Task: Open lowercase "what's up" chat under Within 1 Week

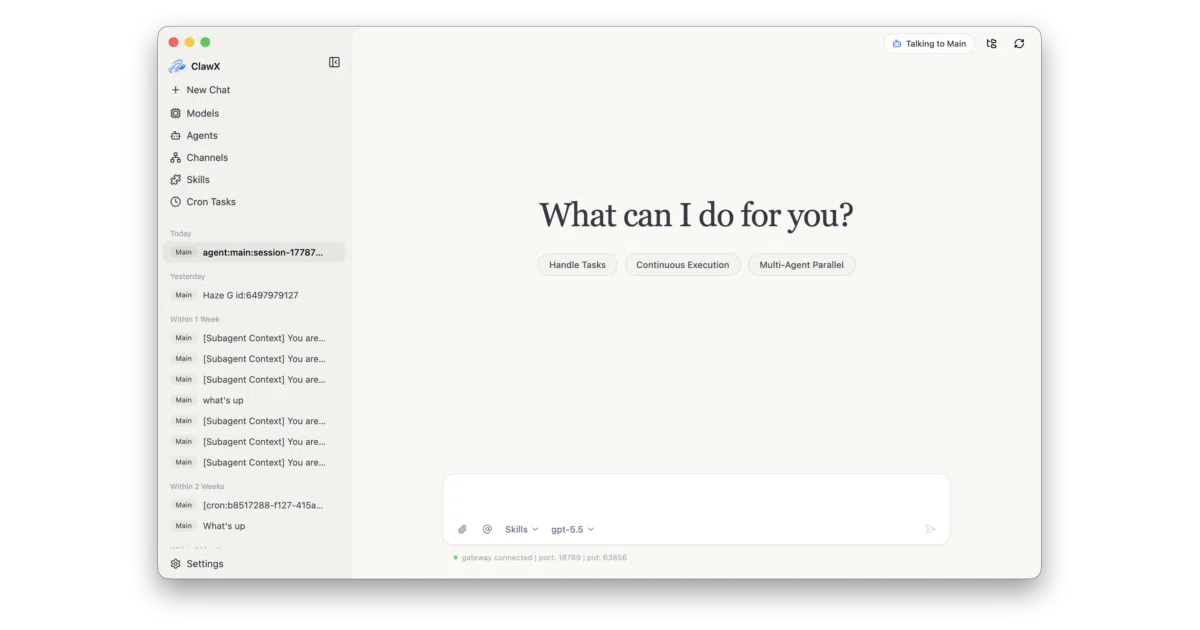Action: pos(254,400)
